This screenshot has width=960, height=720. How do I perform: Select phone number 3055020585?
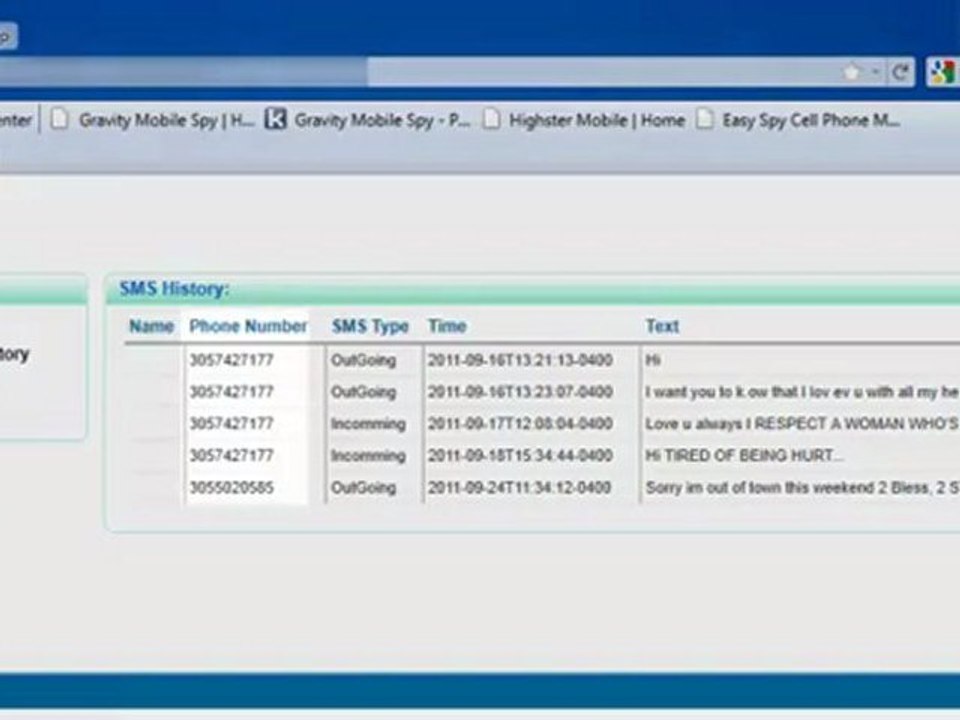coord(231,488)
